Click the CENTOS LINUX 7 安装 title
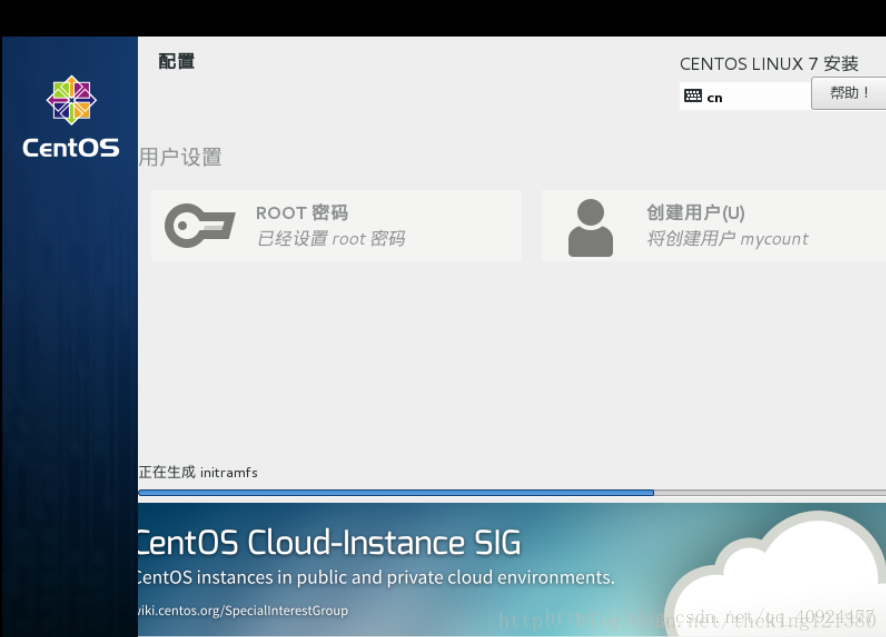The image size is (886, 637). point(769,64)
